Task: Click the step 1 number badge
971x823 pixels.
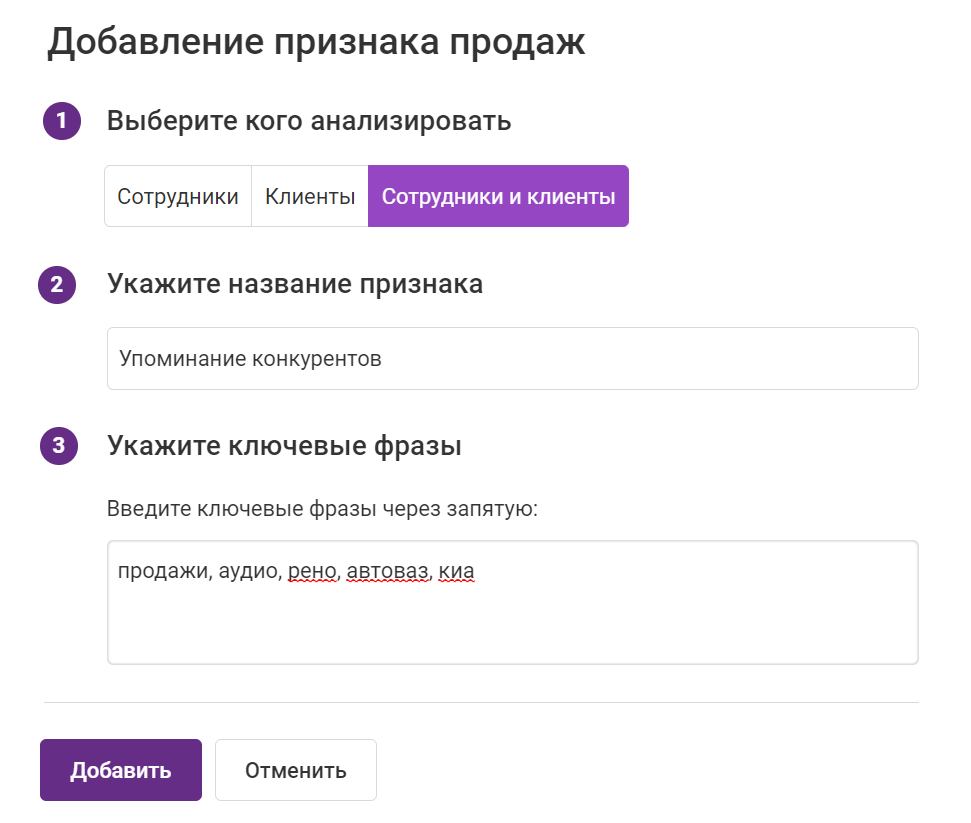Action: point(62,122)
